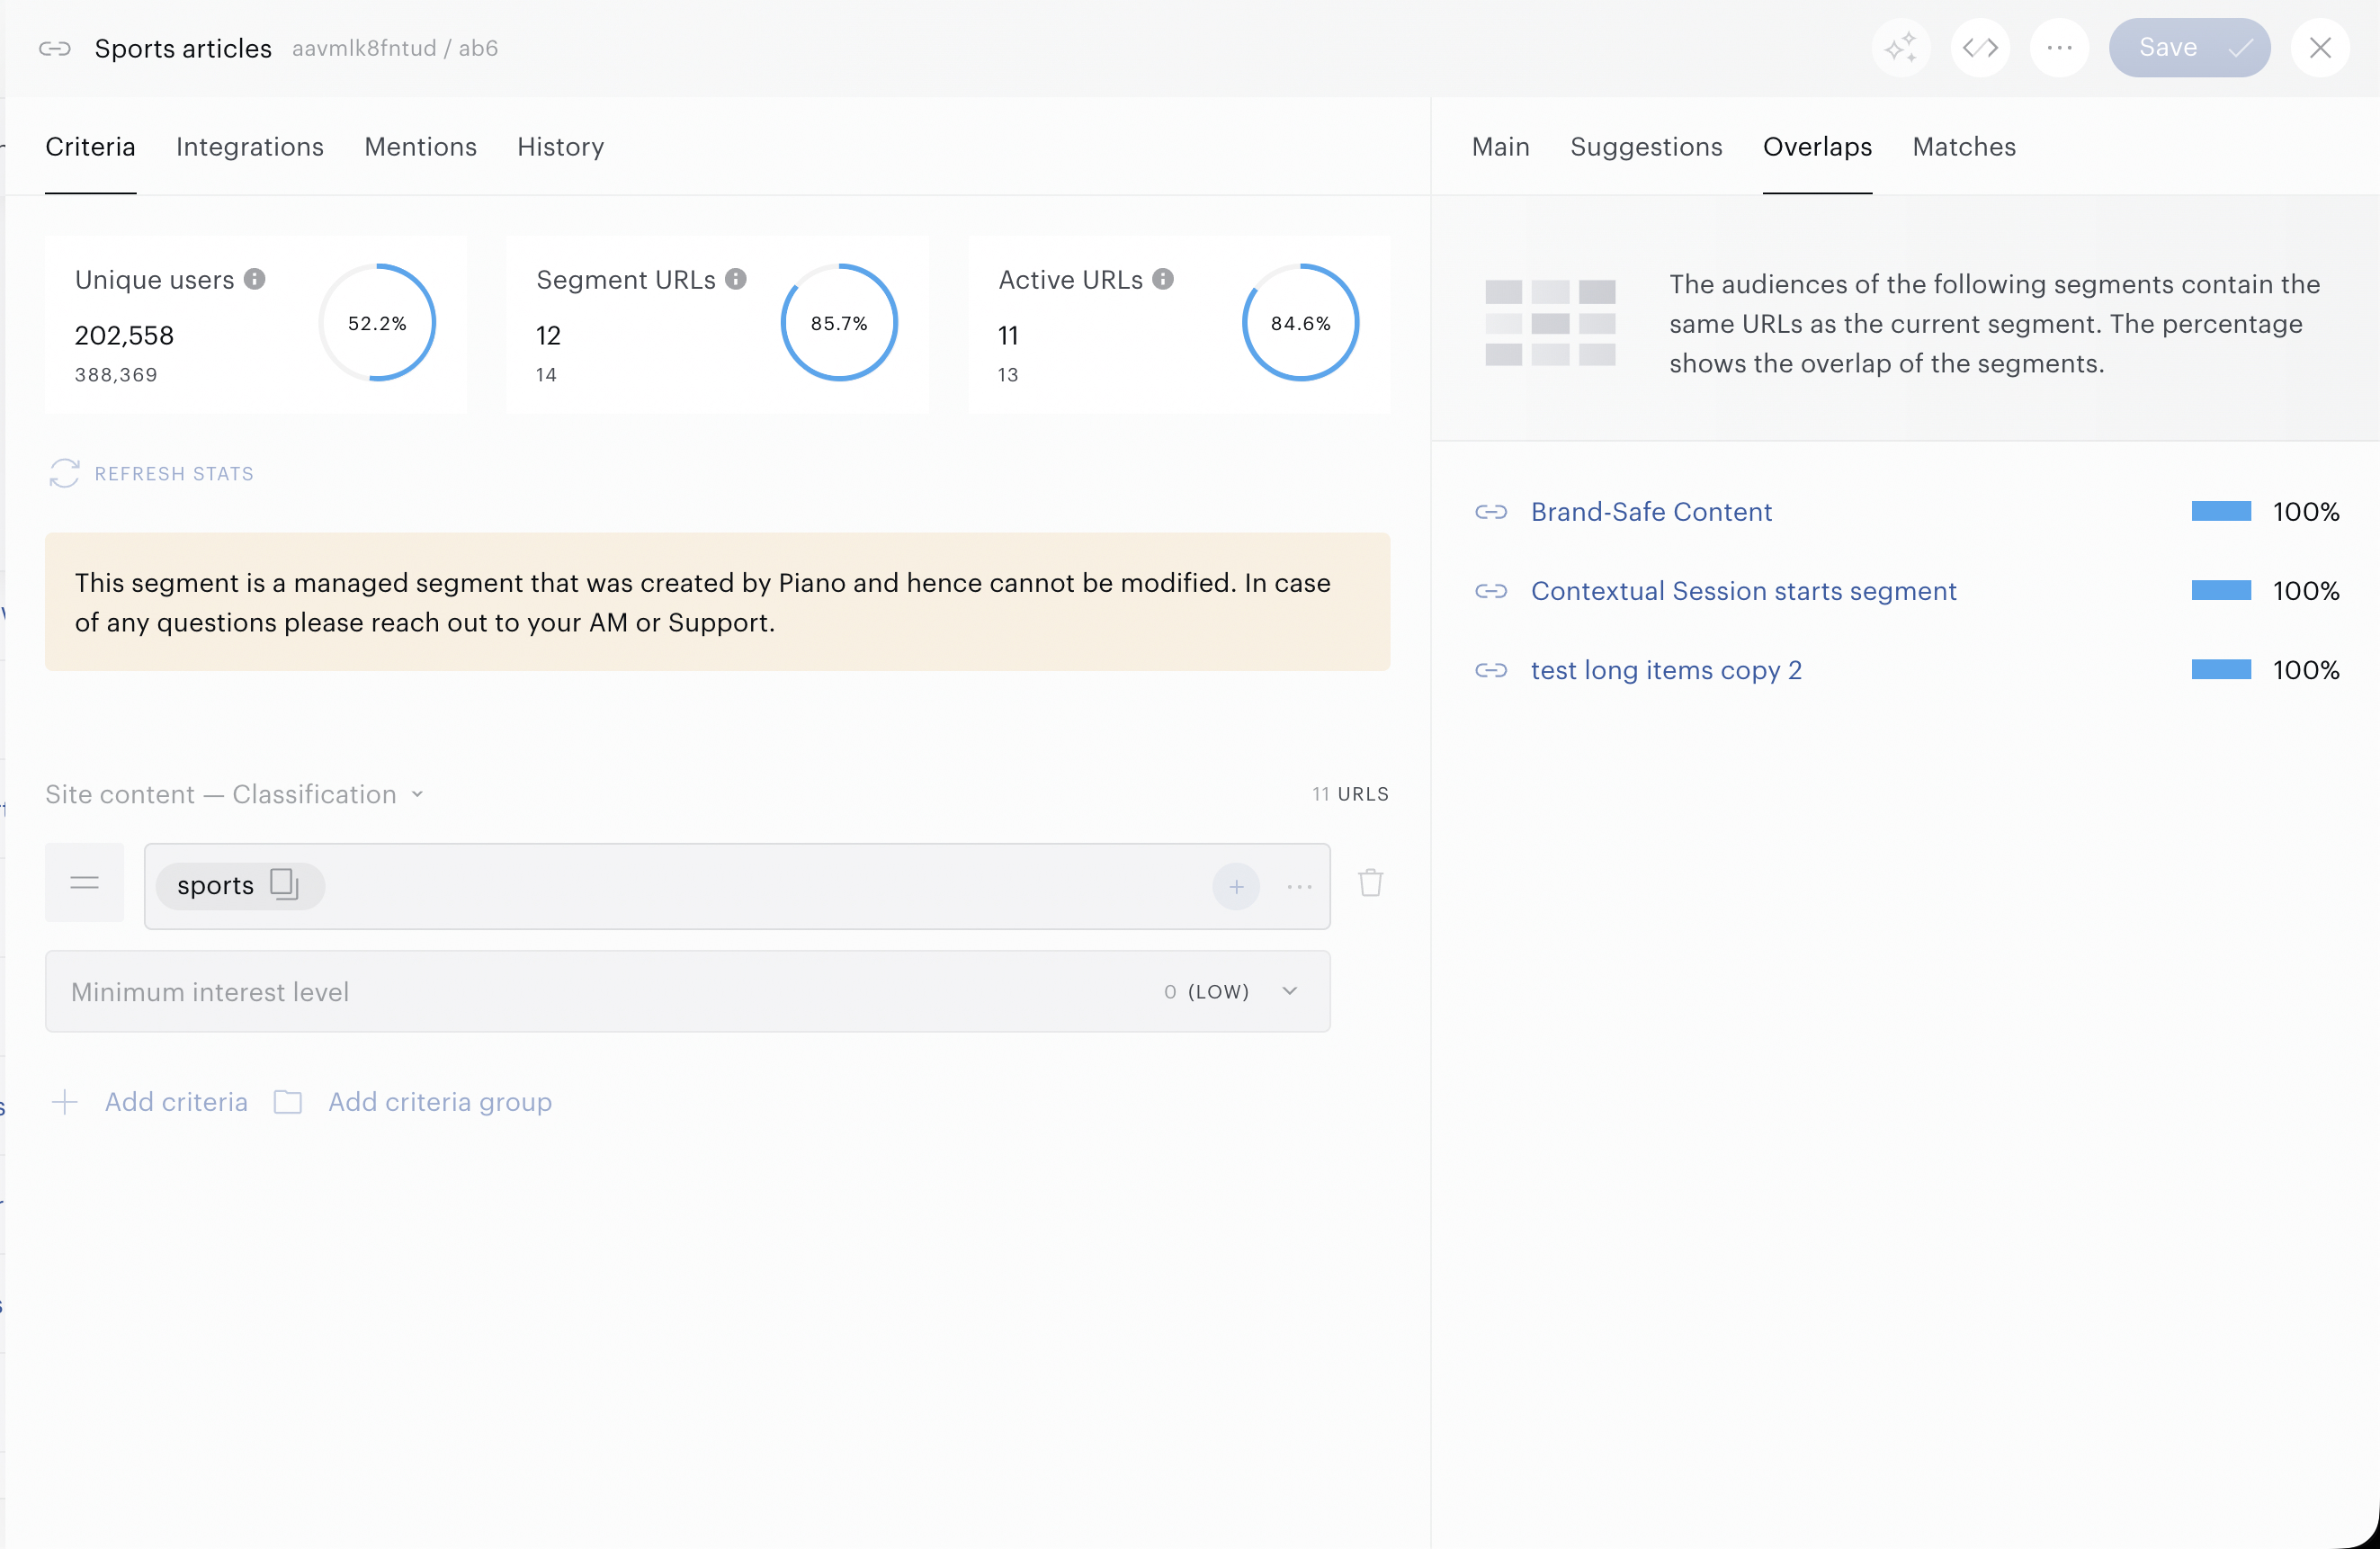
Task: Click the Contextual Session overlap bar
Action: pos(2221,590)
